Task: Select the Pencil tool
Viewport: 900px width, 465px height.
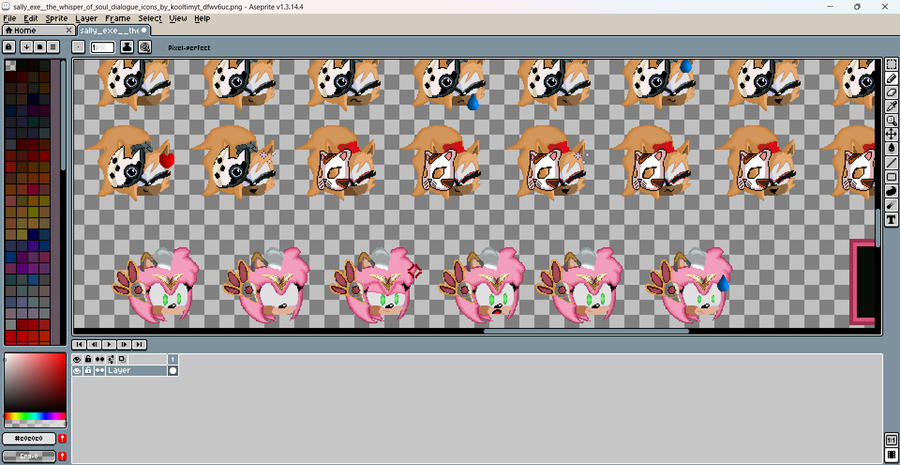Action: click(891, 78)
